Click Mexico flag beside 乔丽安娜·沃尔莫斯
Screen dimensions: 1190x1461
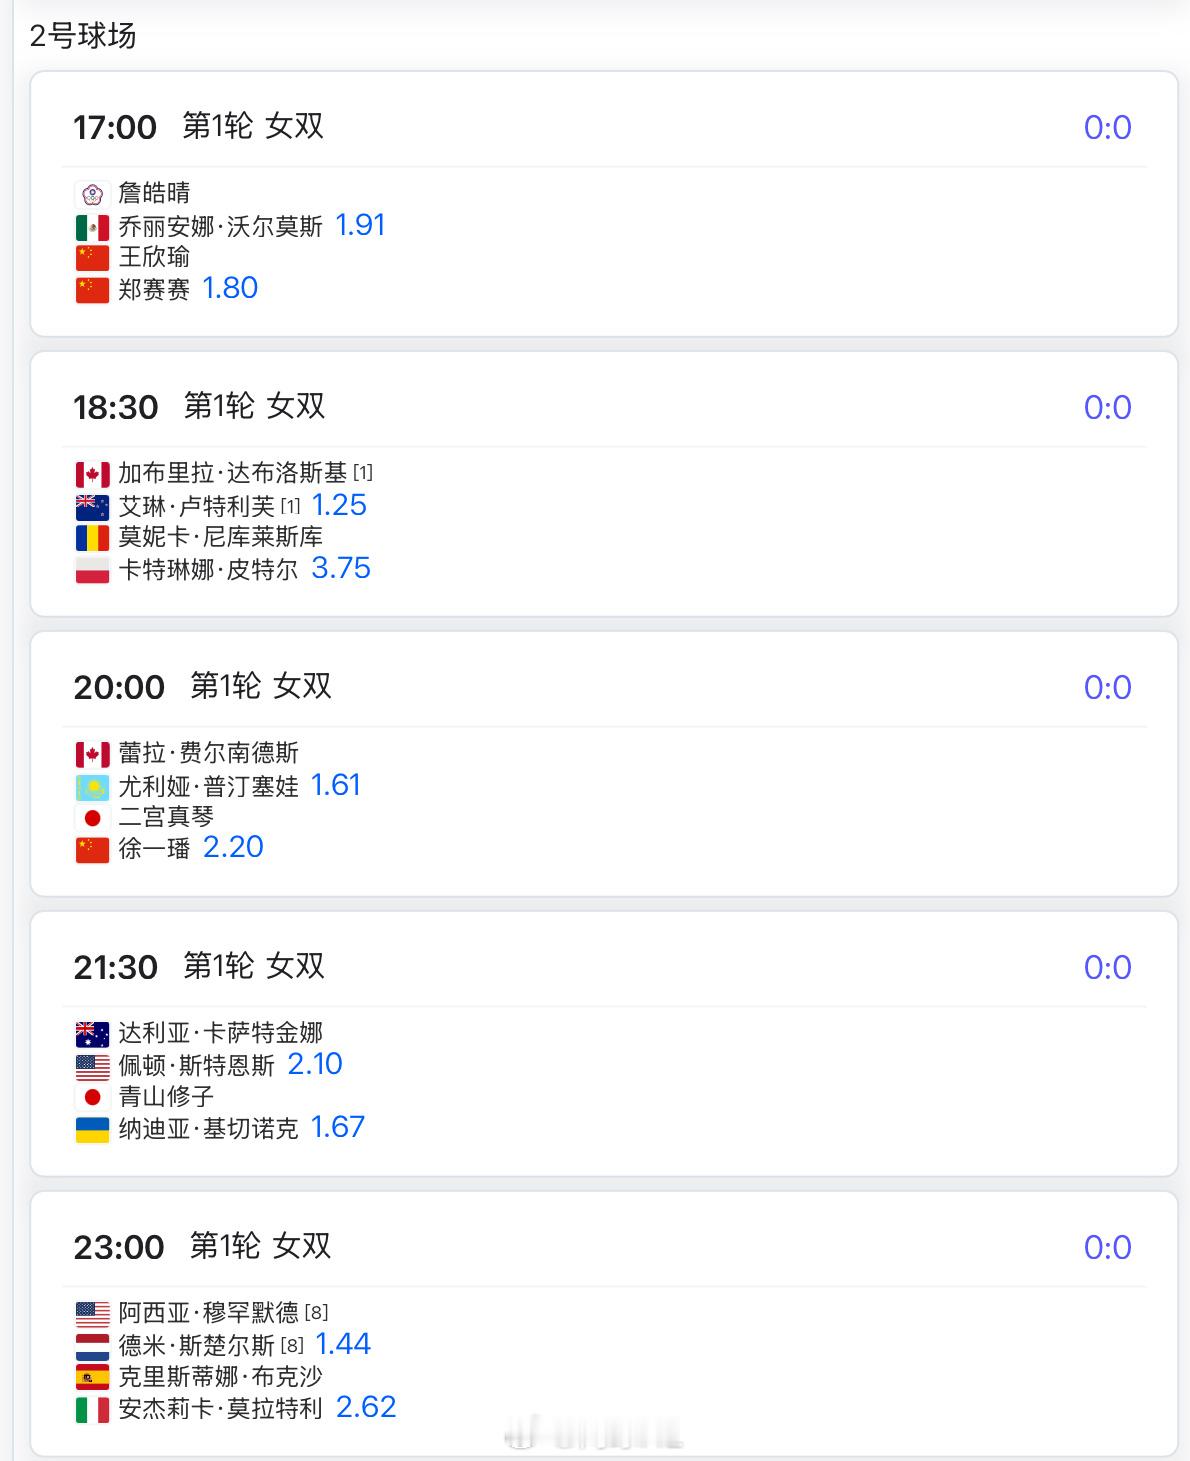(92, 227)
